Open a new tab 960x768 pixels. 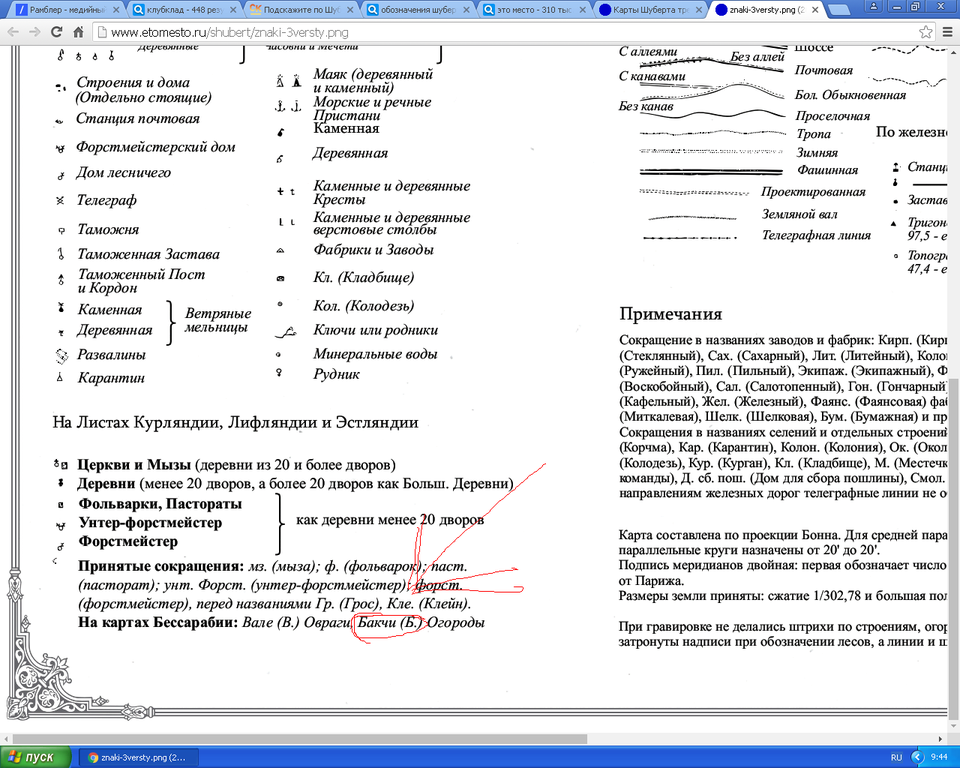tap(839, 10)
